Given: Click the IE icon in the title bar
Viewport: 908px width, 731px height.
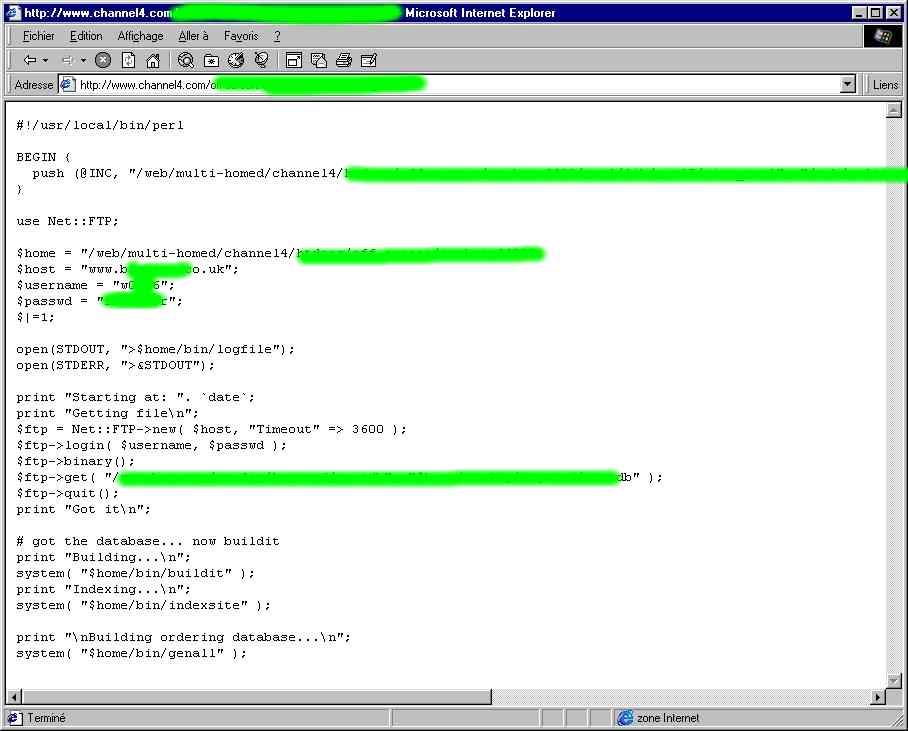Looking at the screenshot, I should [x=13, y=12].
